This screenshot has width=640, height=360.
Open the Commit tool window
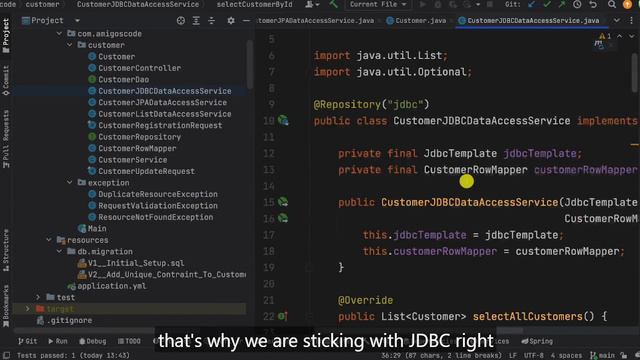coord(6,80)
